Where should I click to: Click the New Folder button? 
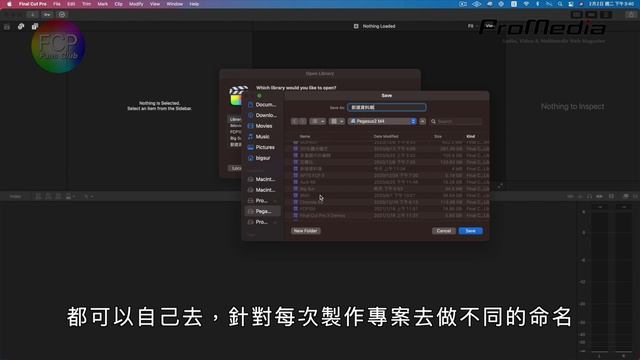pos(306,231)
